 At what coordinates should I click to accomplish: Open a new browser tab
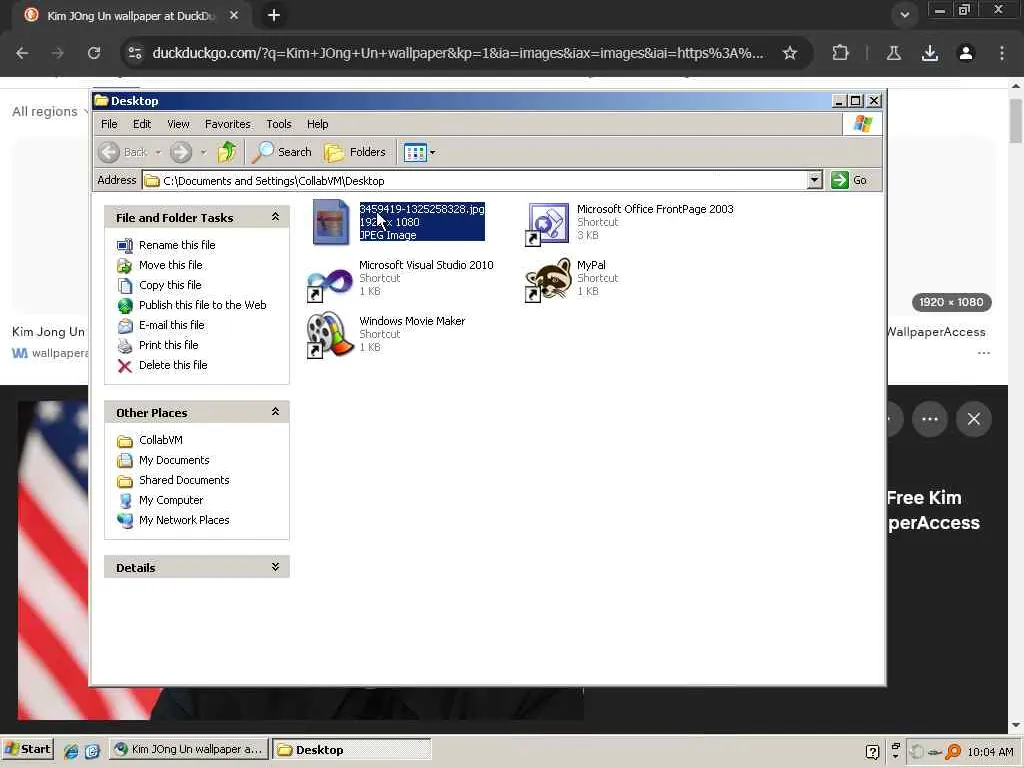coord(274,15)
